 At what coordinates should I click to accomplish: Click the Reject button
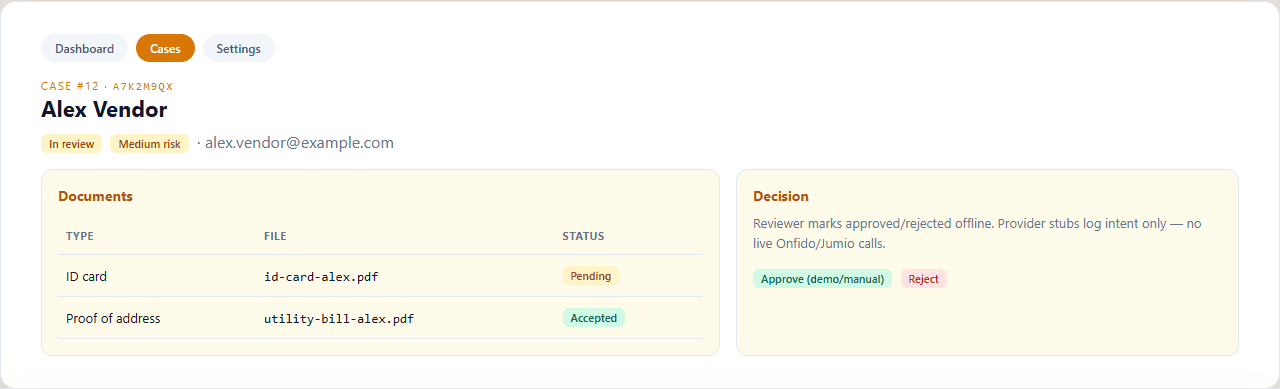(923, 279)
